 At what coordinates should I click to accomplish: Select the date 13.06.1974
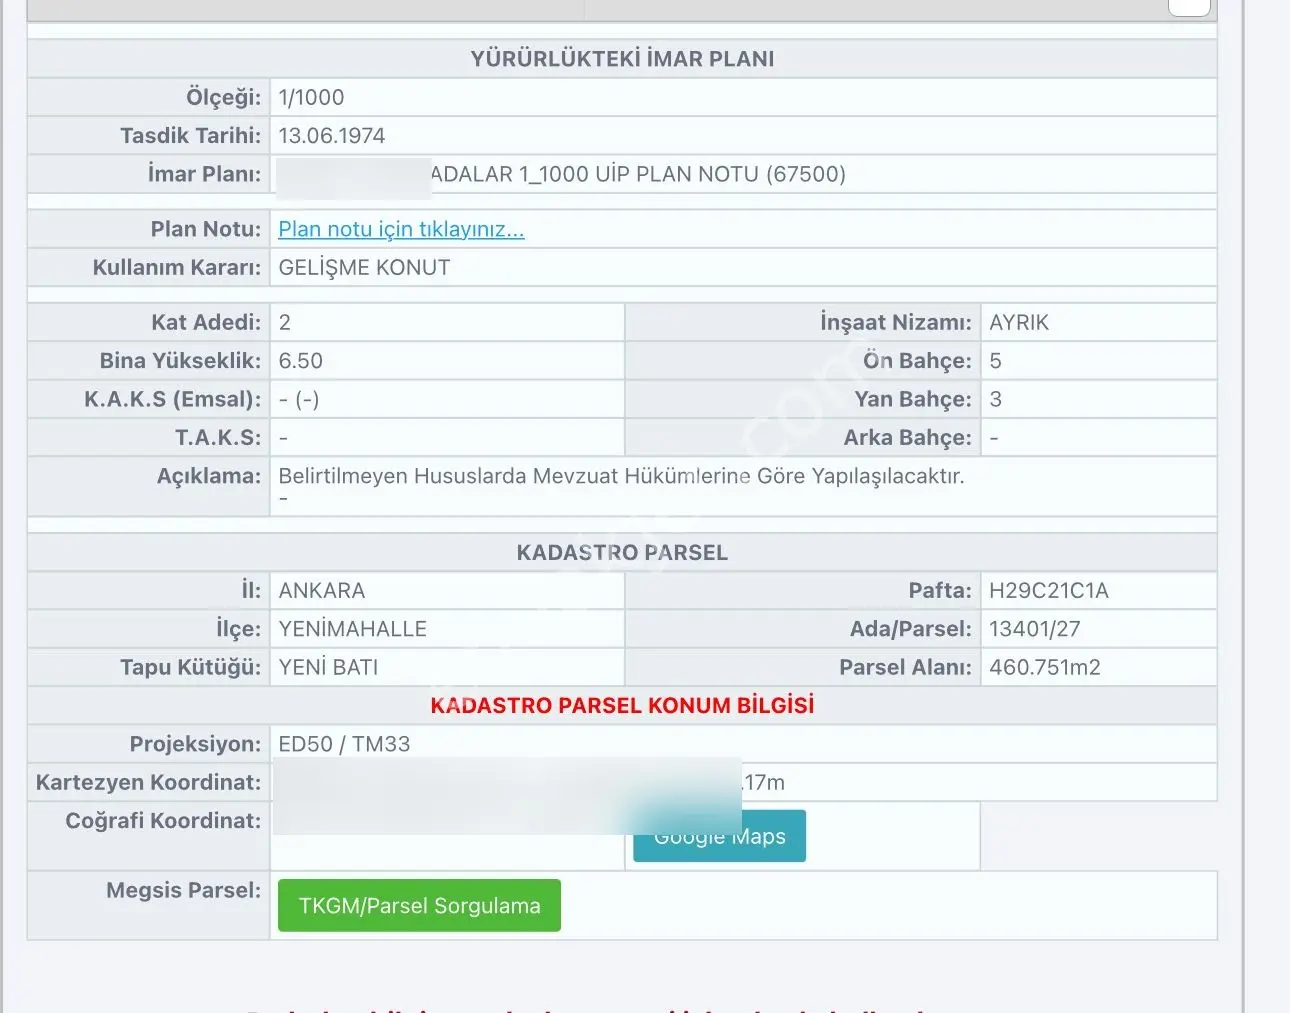coord(332,135)
